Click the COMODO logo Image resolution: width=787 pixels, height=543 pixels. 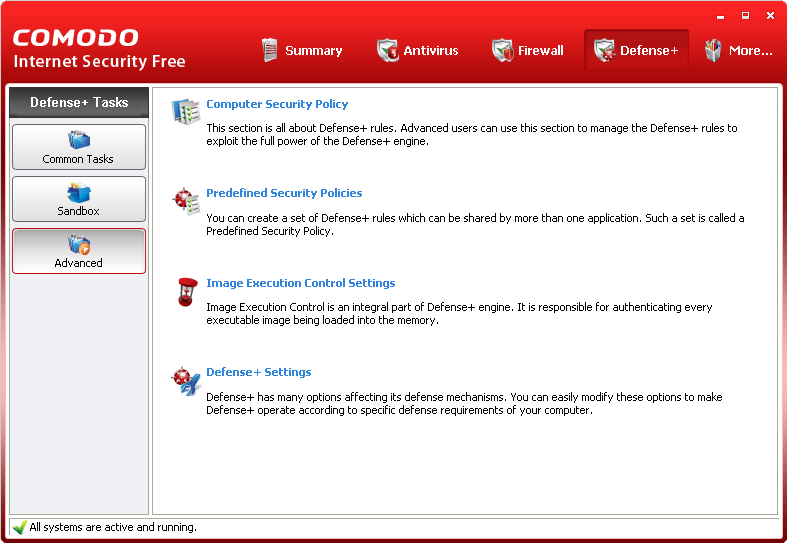point(75,38)
